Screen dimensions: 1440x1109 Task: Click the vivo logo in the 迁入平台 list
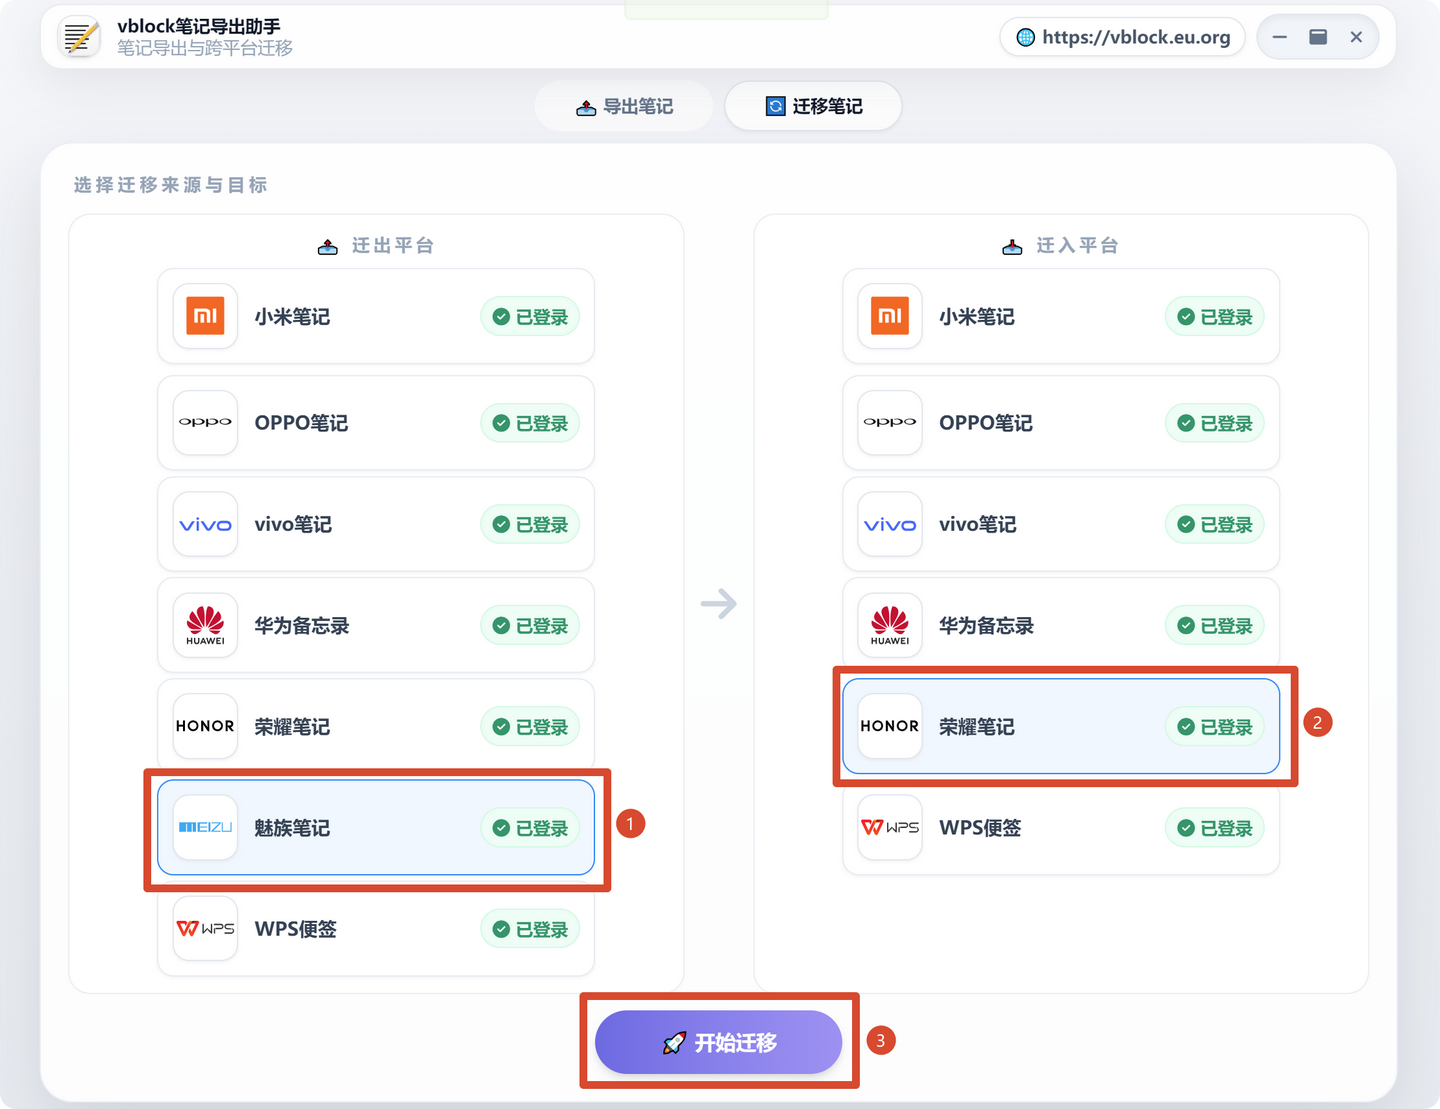(x=890, y=525)
